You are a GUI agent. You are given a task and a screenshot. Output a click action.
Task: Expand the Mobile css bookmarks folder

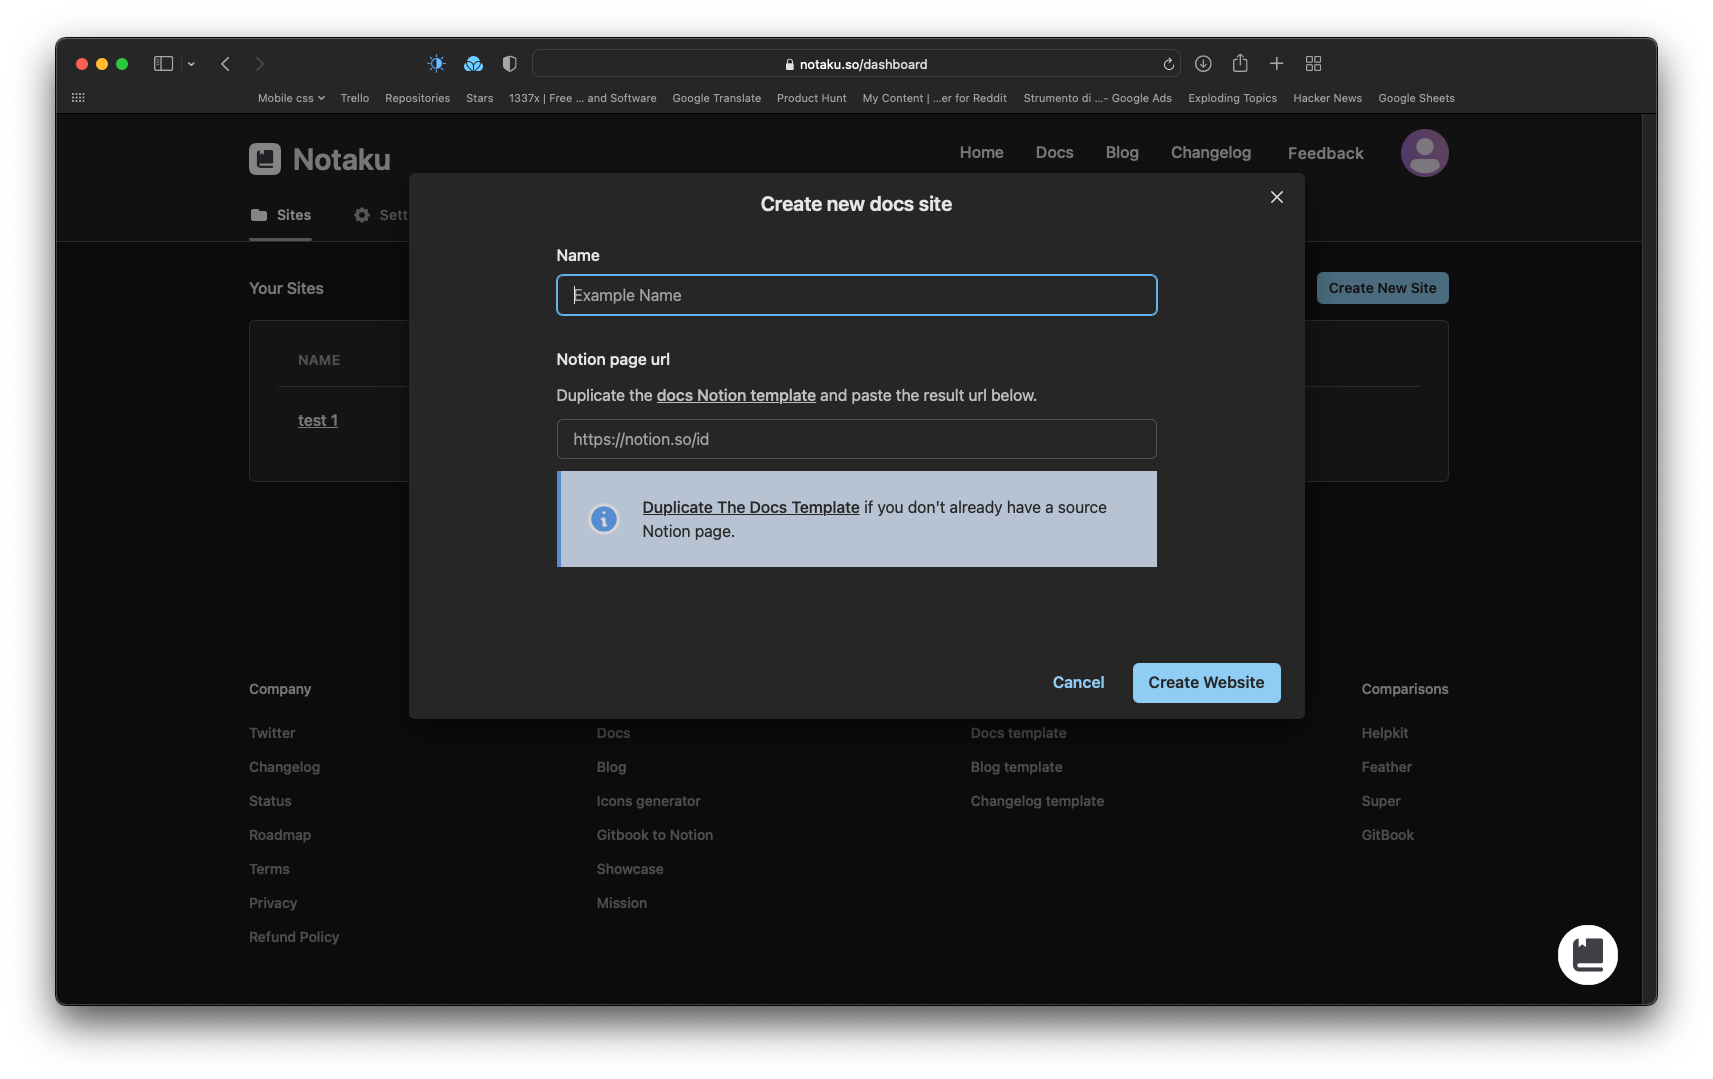[x=289, y=98]
